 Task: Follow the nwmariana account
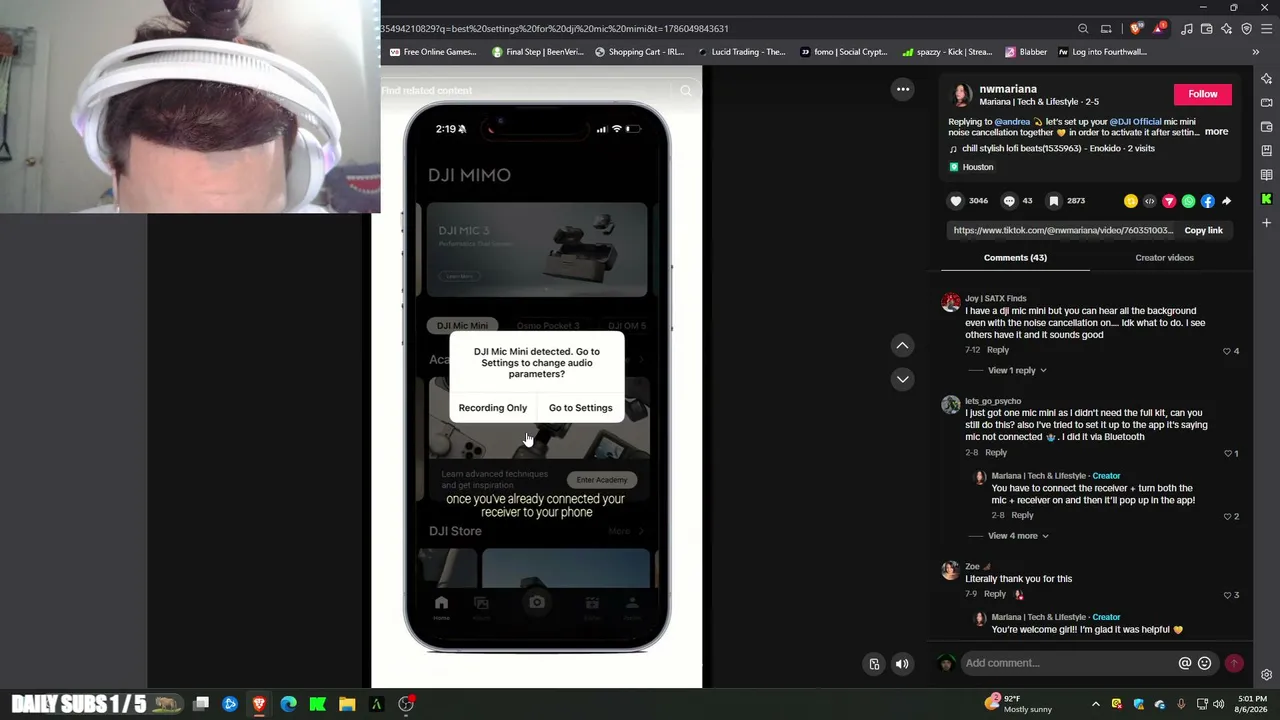tap(1202, 94)
